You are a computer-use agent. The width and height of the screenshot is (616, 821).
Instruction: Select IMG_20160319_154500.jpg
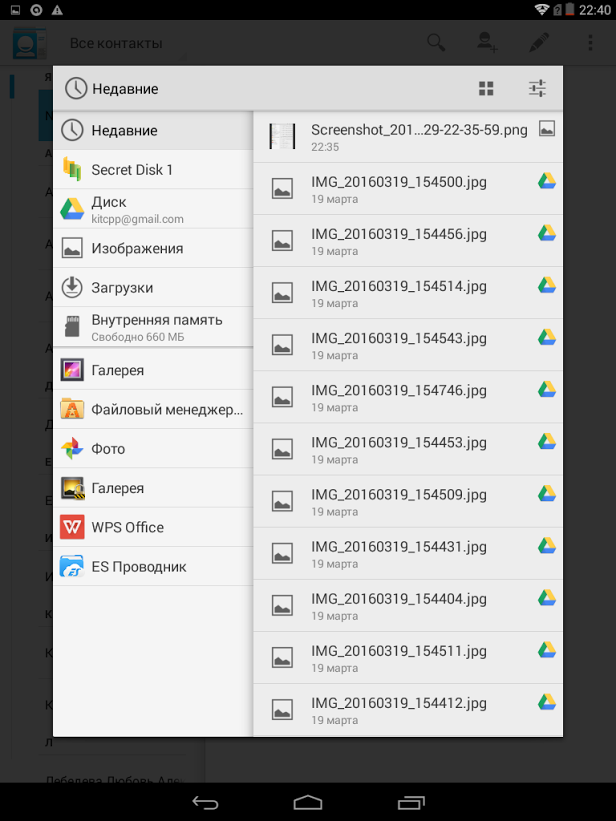[408, 188]
